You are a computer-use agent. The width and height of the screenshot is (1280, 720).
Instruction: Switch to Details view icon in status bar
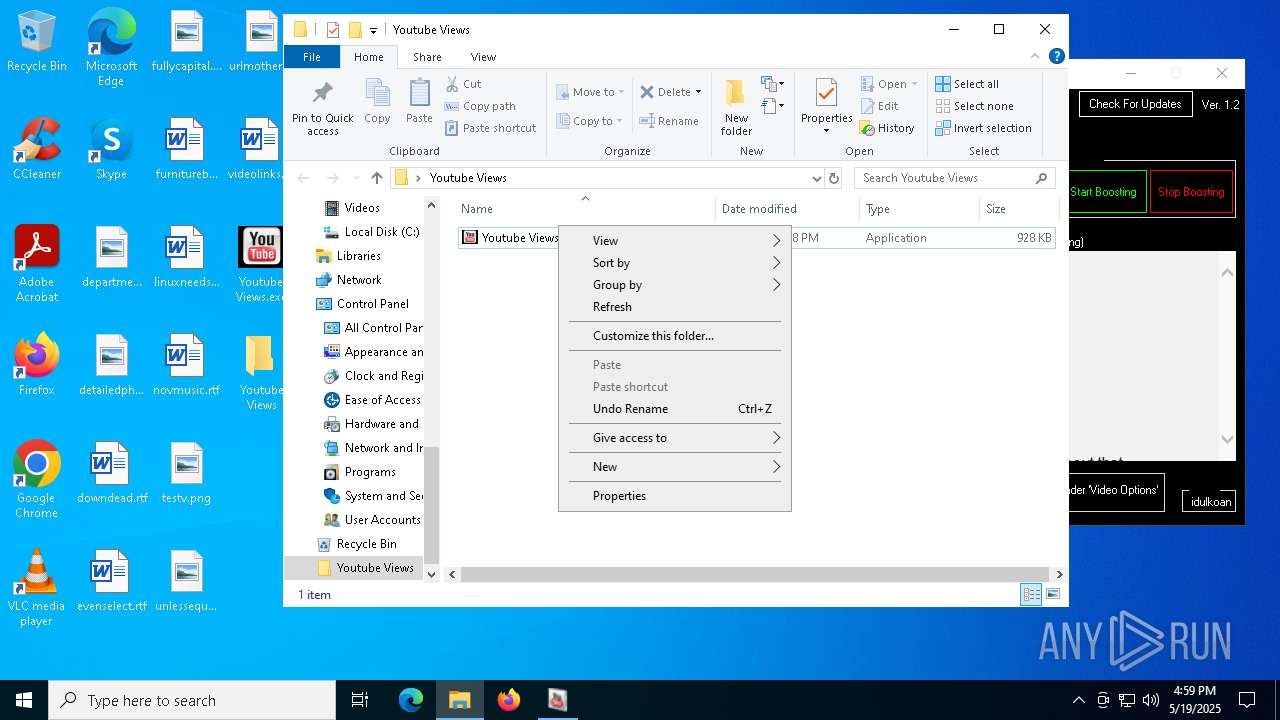(x=1031, y=595)
